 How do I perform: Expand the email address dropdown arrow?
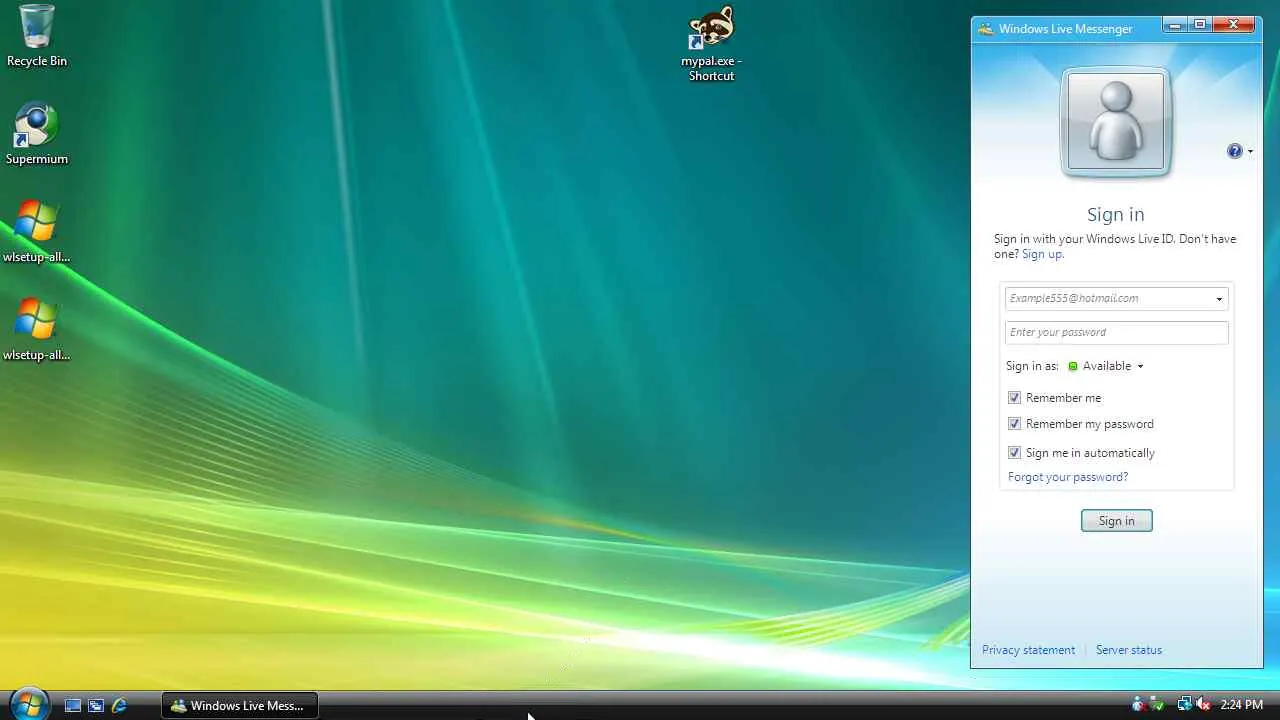click(x=1219, y=299)
